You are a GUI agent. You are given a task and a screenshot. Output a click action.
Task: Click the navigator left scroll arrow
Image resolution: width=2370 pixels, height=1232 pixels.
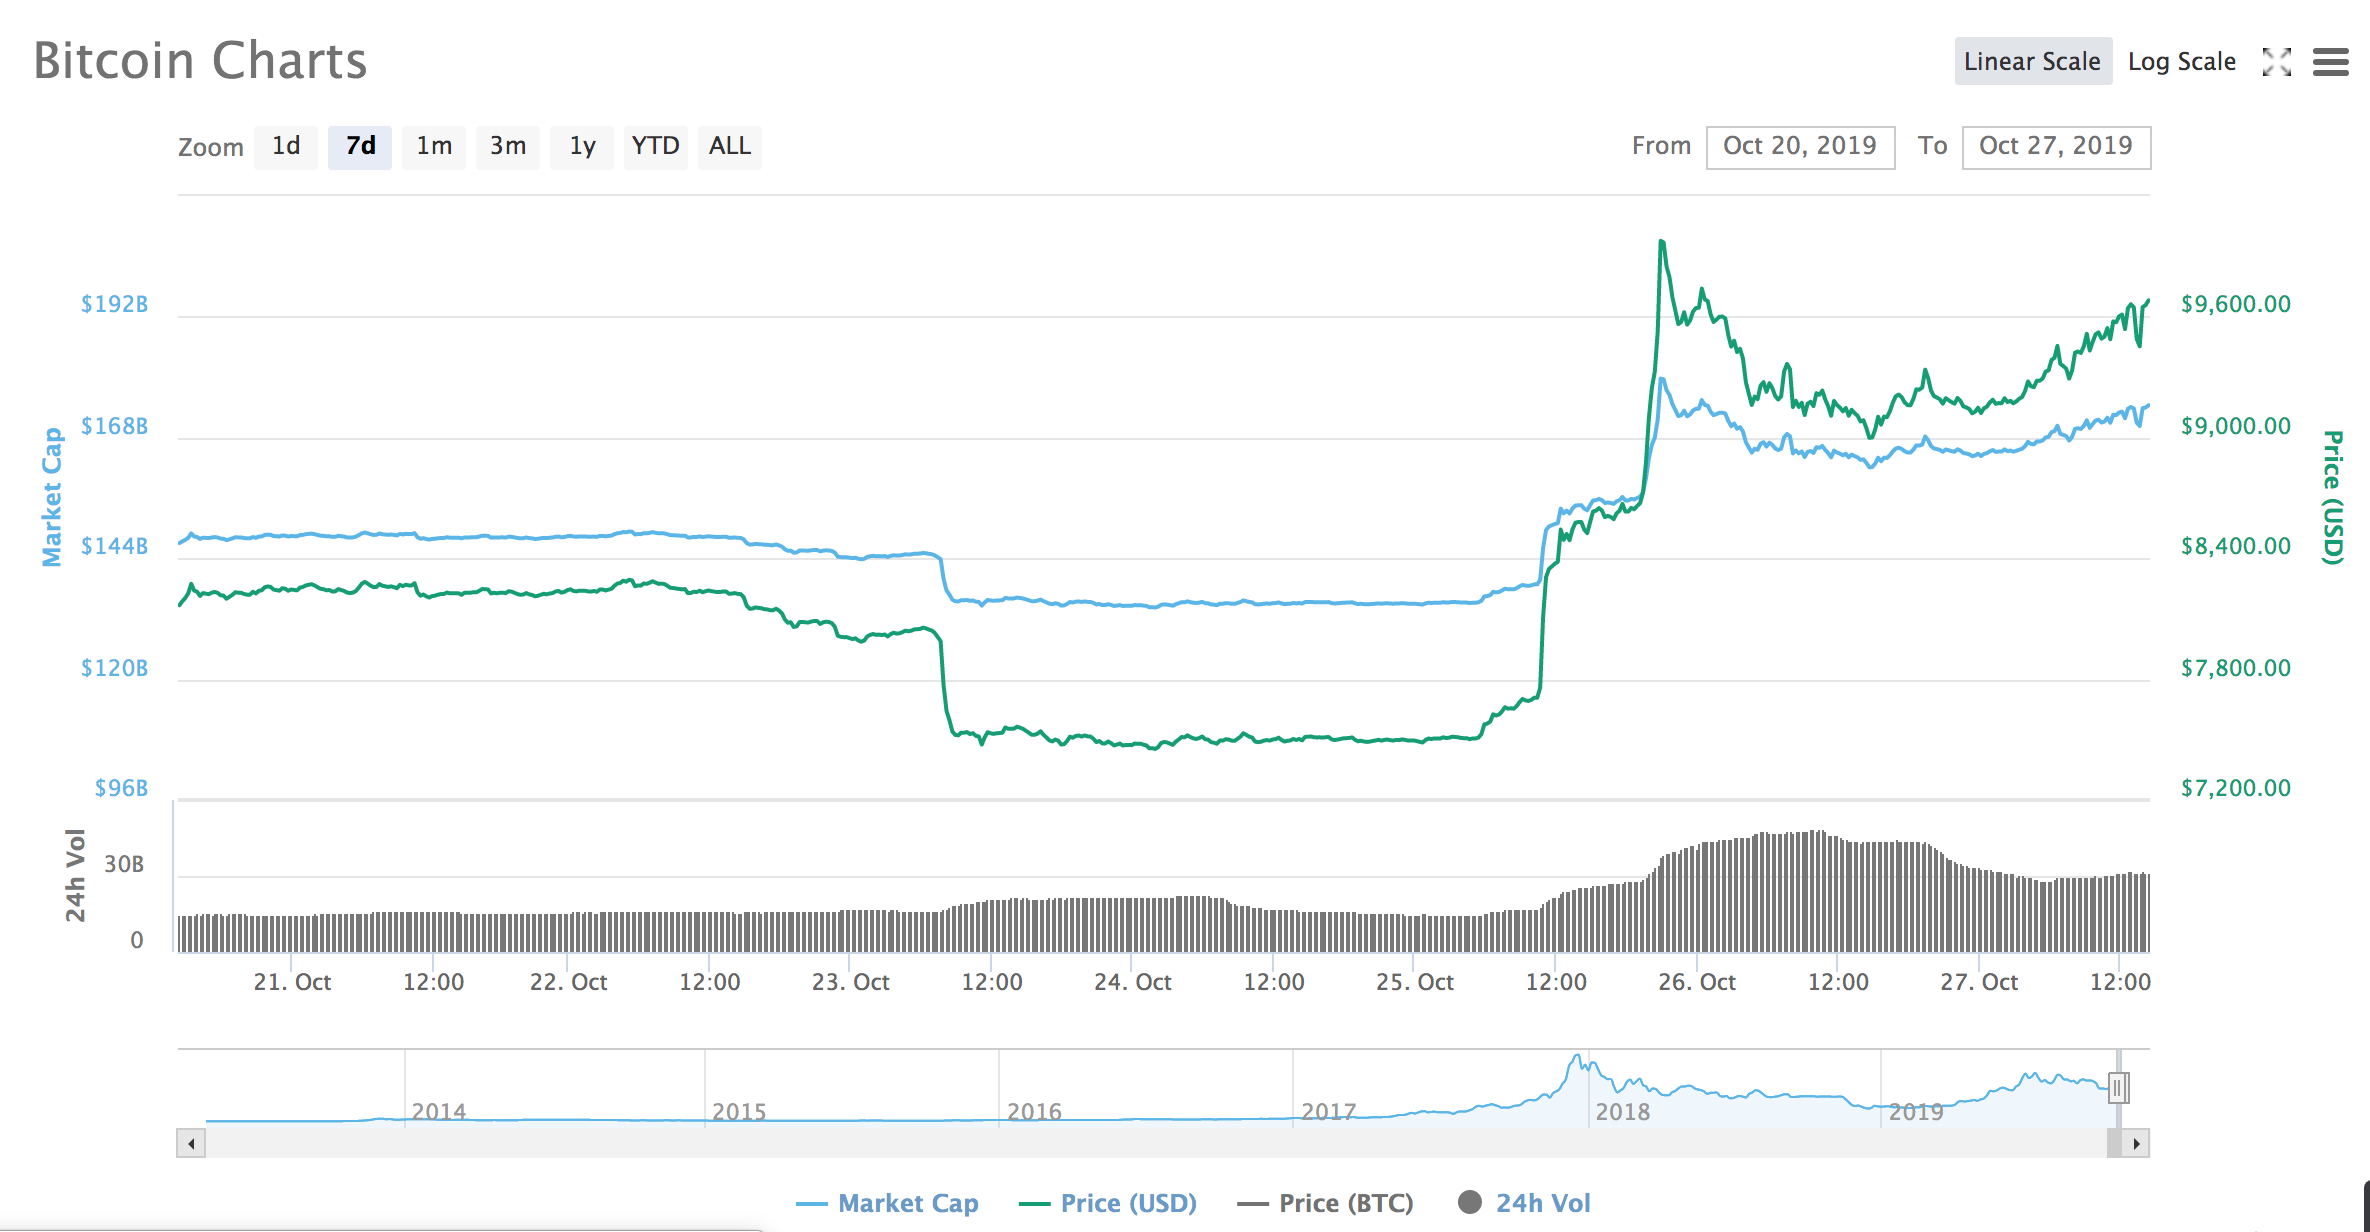coord(191,1143)
